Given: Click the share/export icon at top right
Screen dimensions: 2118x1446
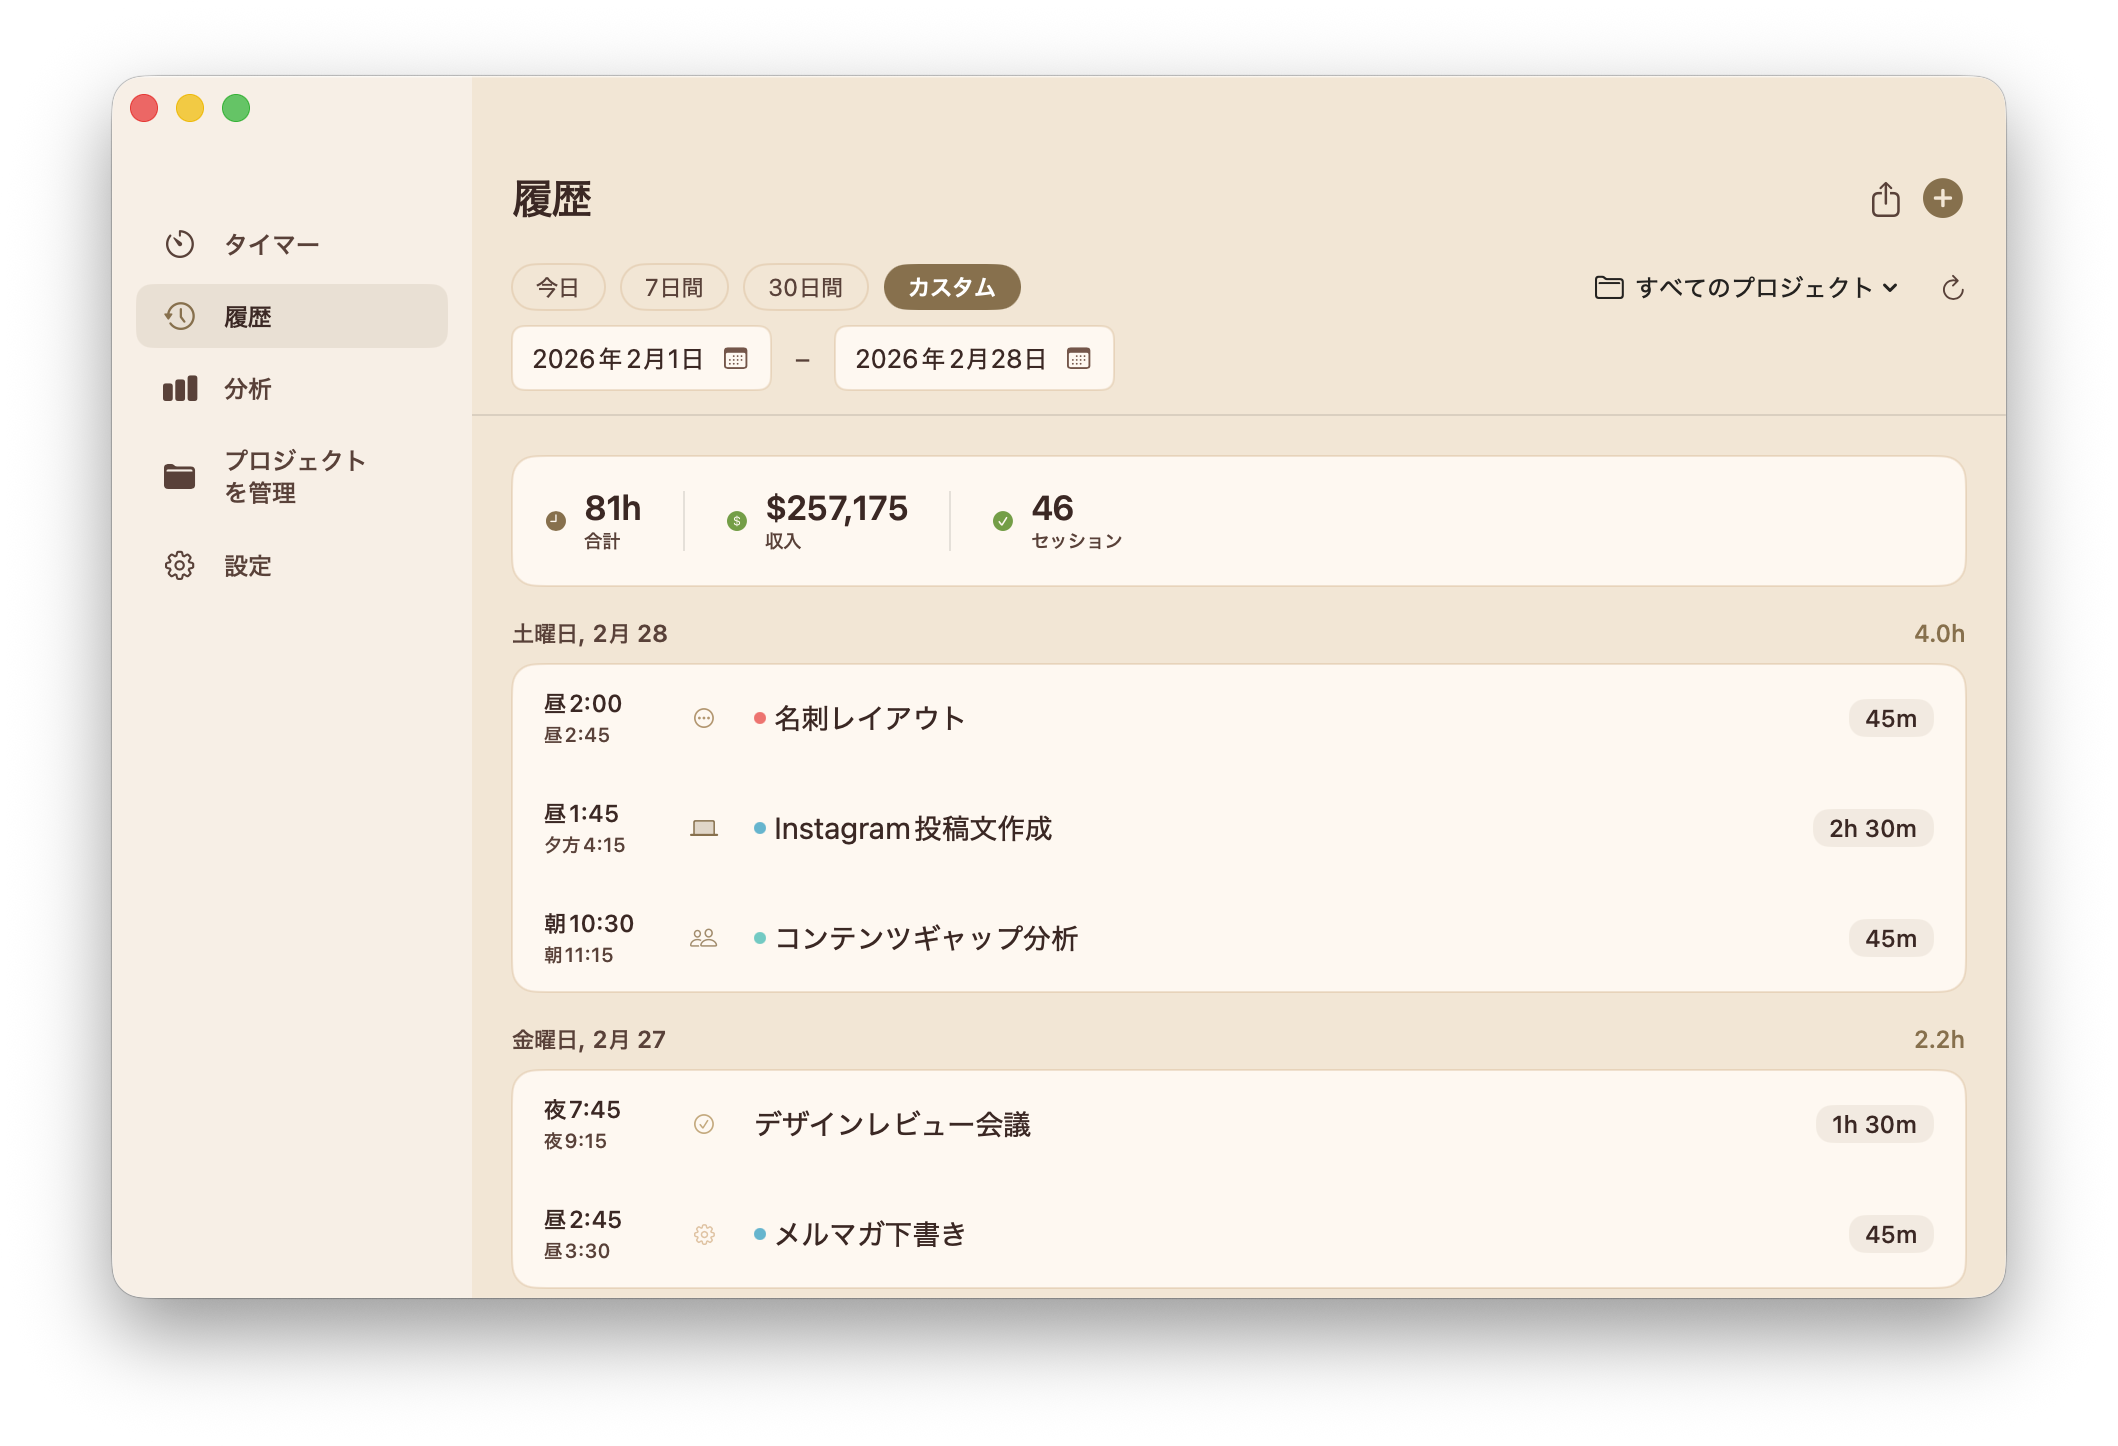Looking at the screenshot, I should tap(1886, 199).
